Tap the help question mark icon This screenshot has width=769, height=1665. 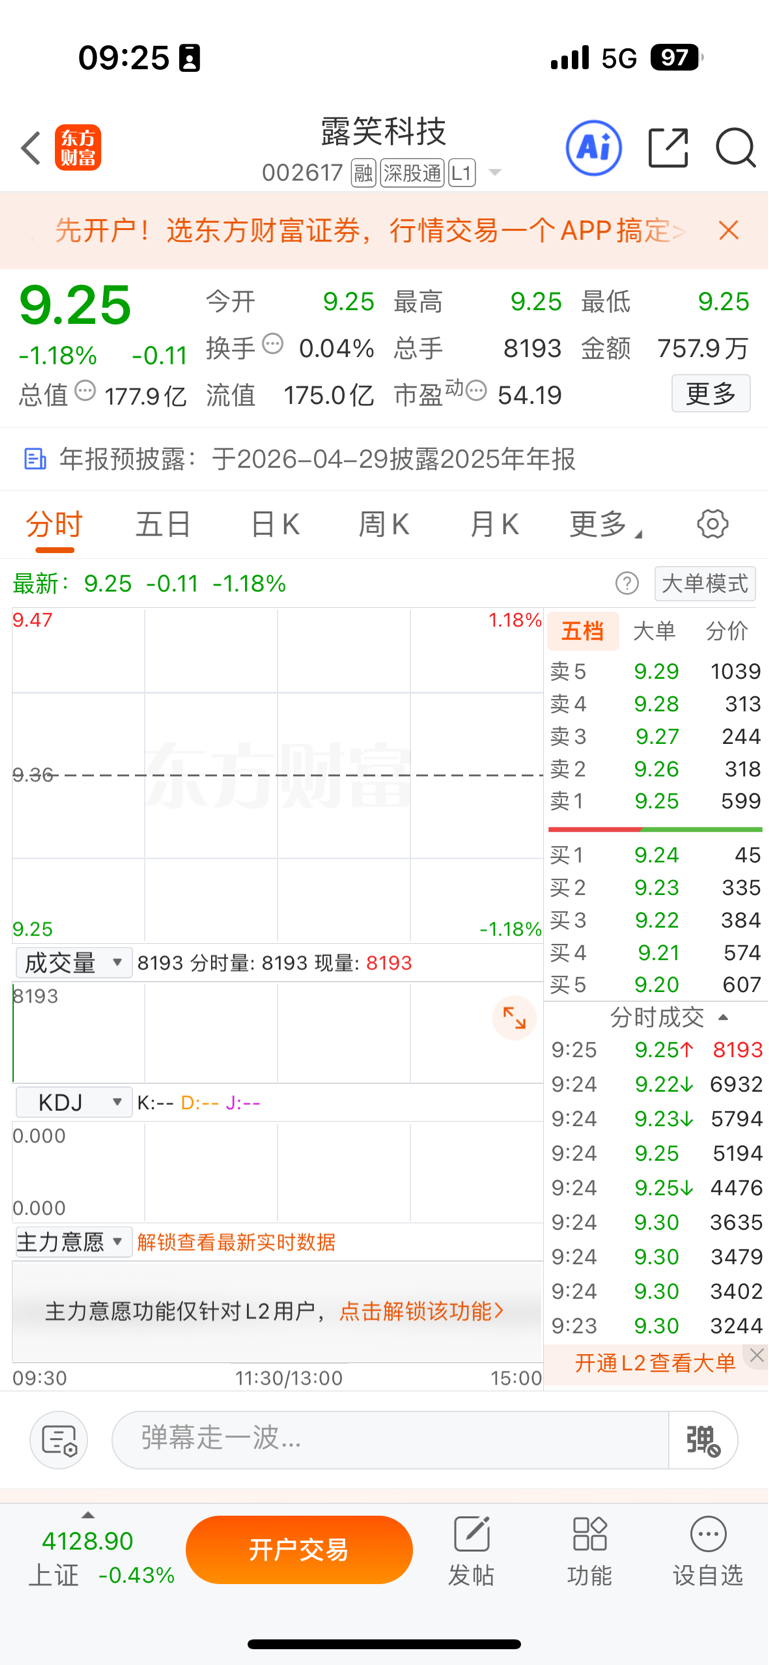tap(627, 583)
